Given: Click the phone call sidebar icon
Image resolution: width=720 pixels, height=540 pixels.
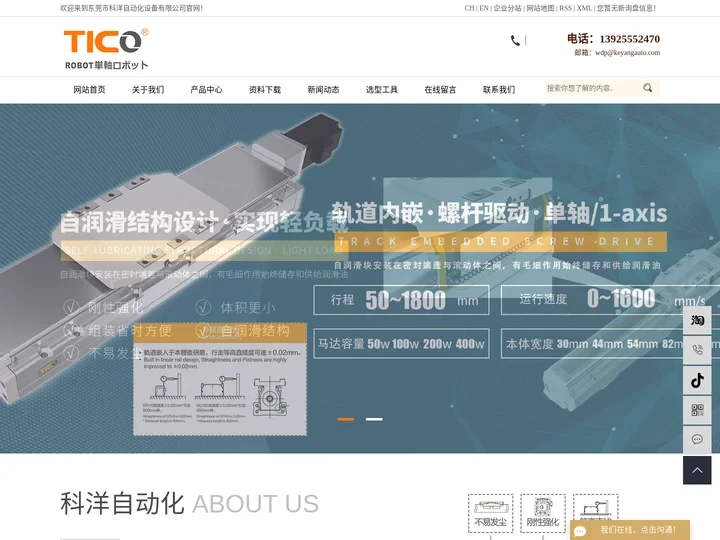Looking at the screenshot, I should click(697, 350).
